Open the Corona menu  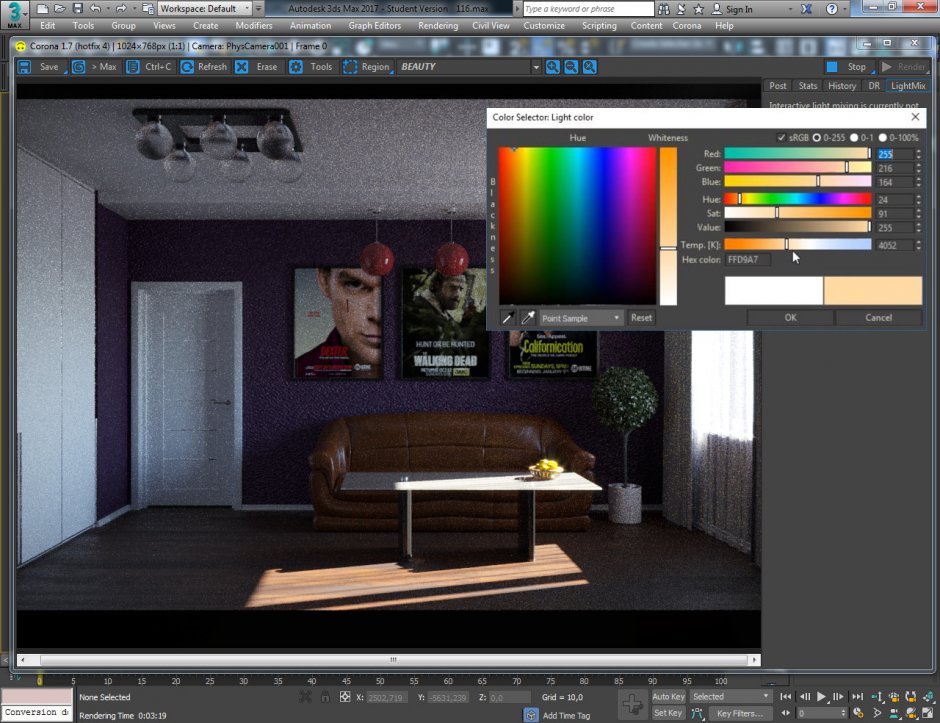(x=687, y=26)
